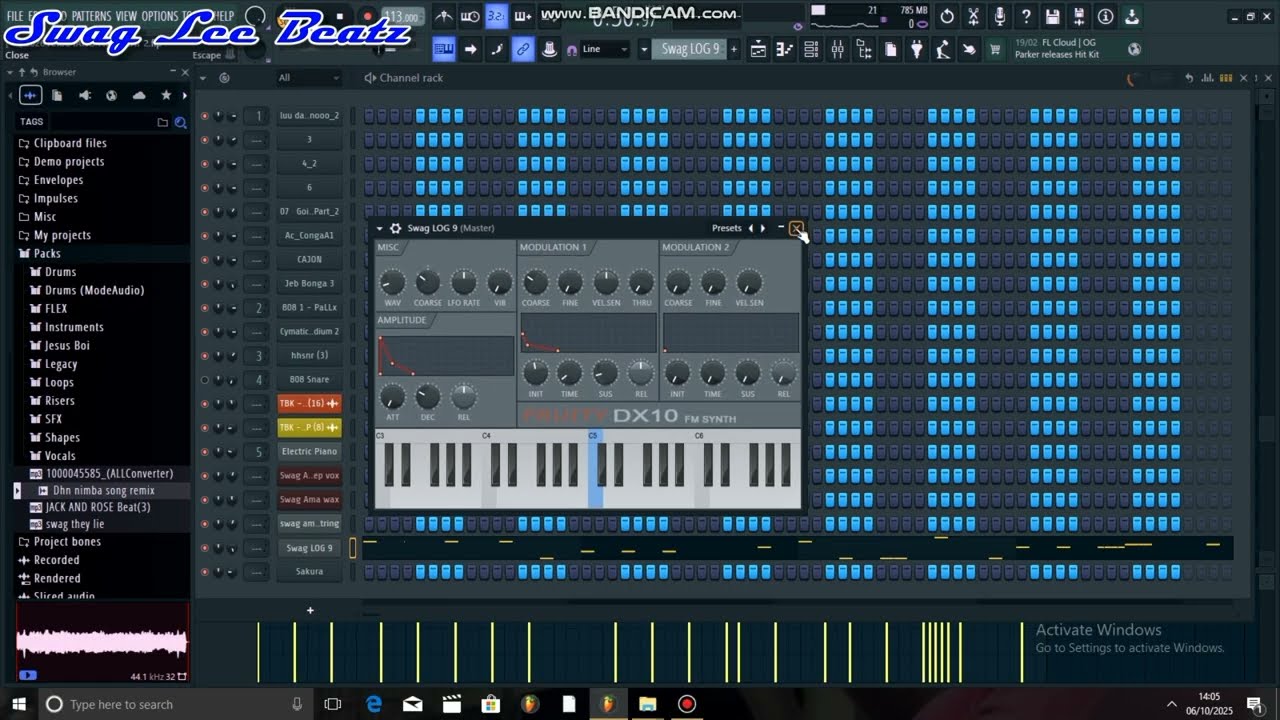The height and width of the screenshot is (720, 1280).
Task: Select the cloud browser tab icon
Action: point(139,95)
